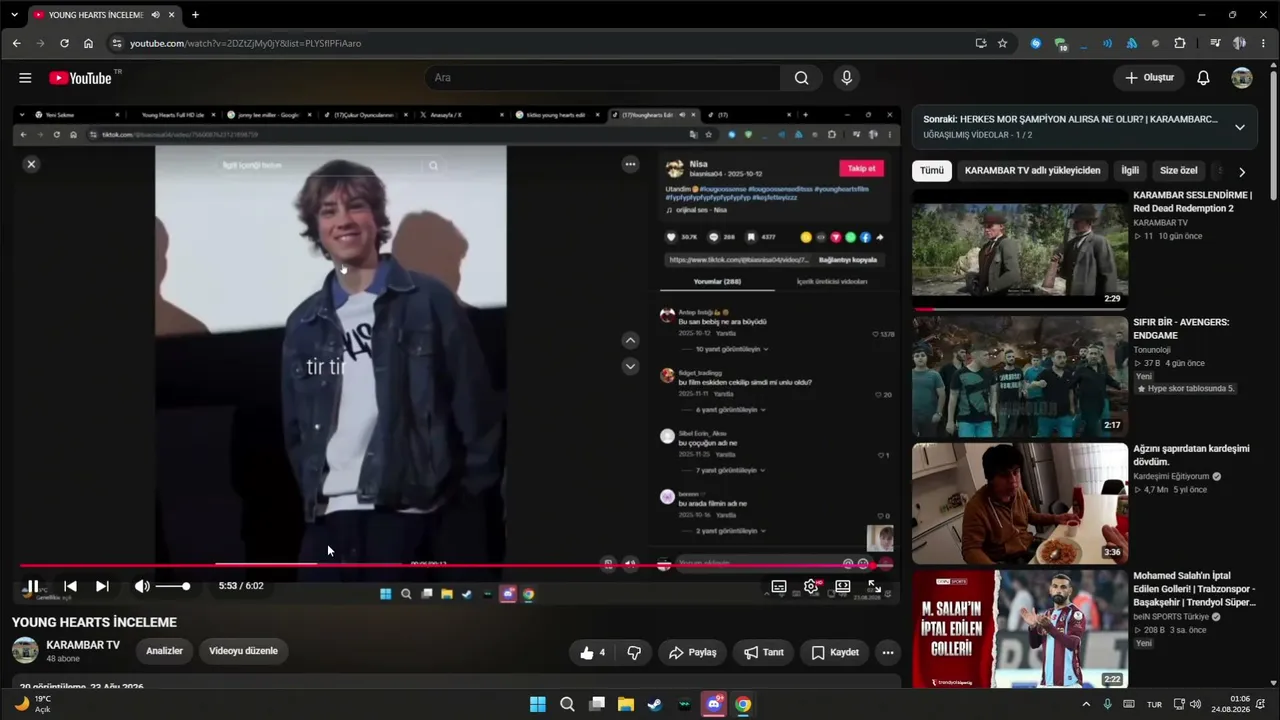Open the Red Dead Redemption 2 thumbnail

1020,249
